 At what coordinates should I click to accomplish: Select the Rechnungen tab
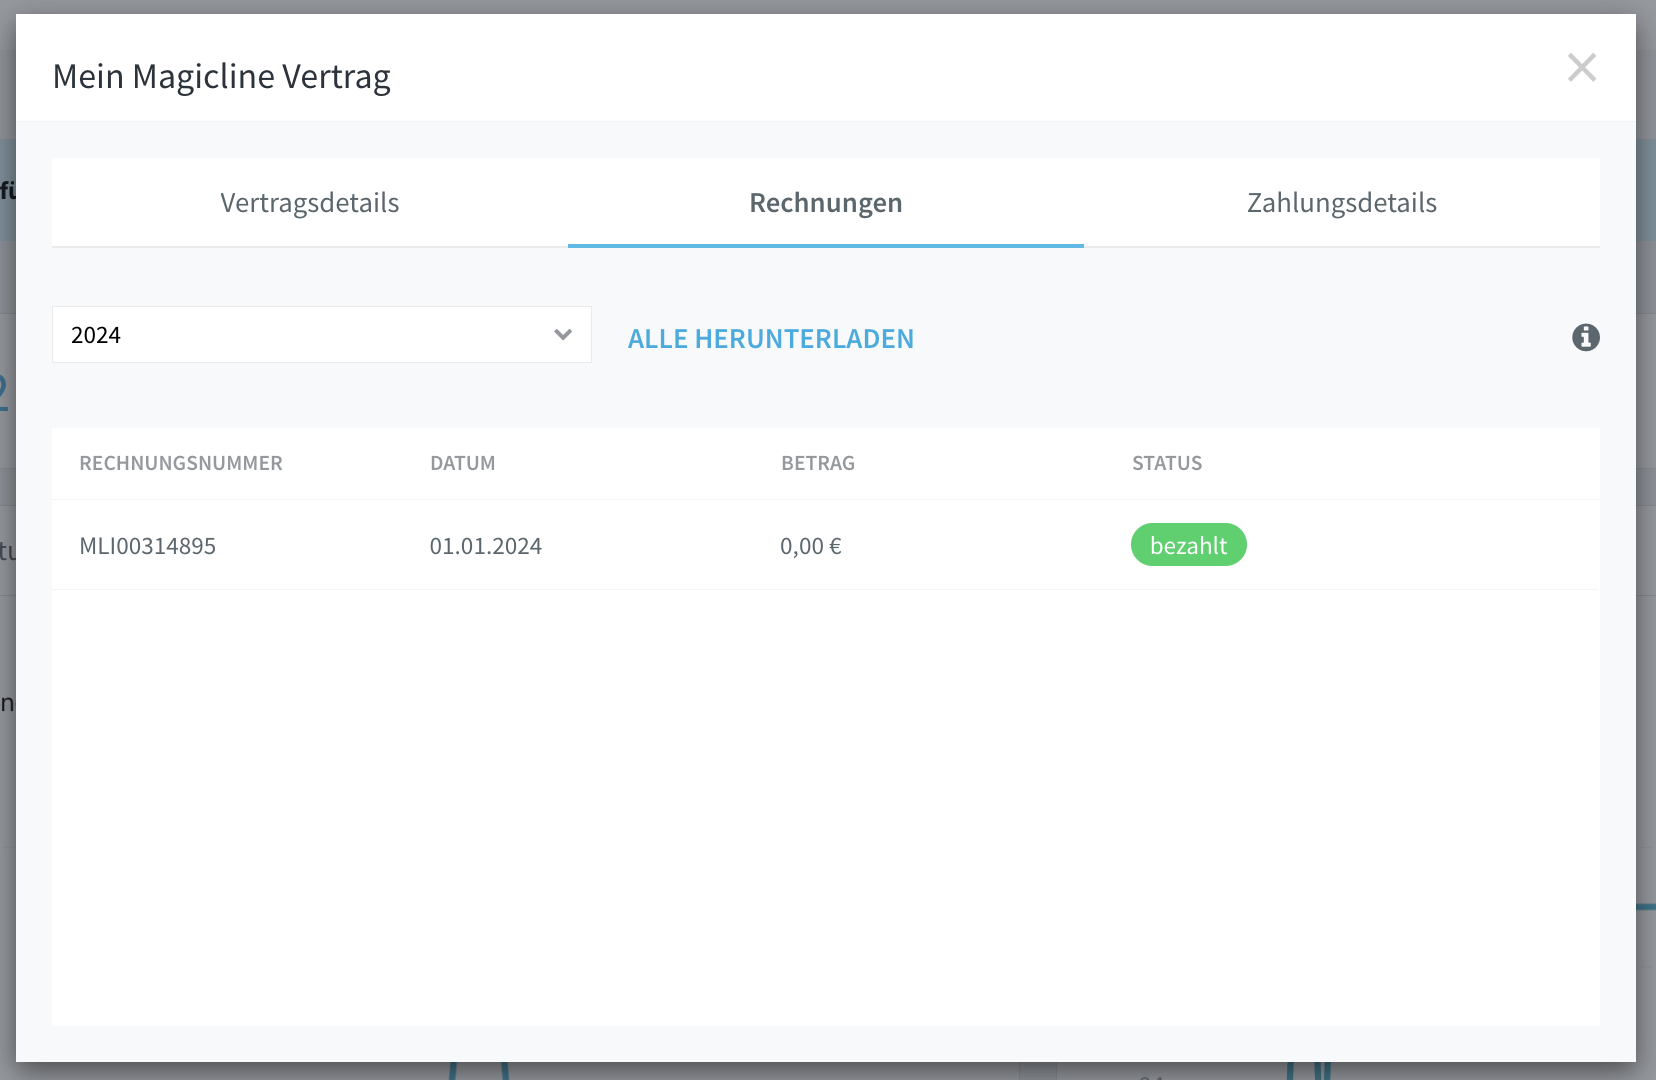tap(826, 203)
